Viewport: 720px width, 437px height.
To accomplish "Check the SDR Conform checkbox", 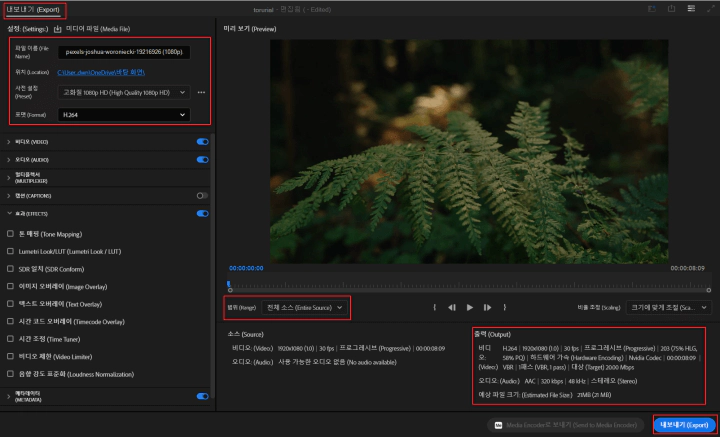I will (x=10, y=269).
